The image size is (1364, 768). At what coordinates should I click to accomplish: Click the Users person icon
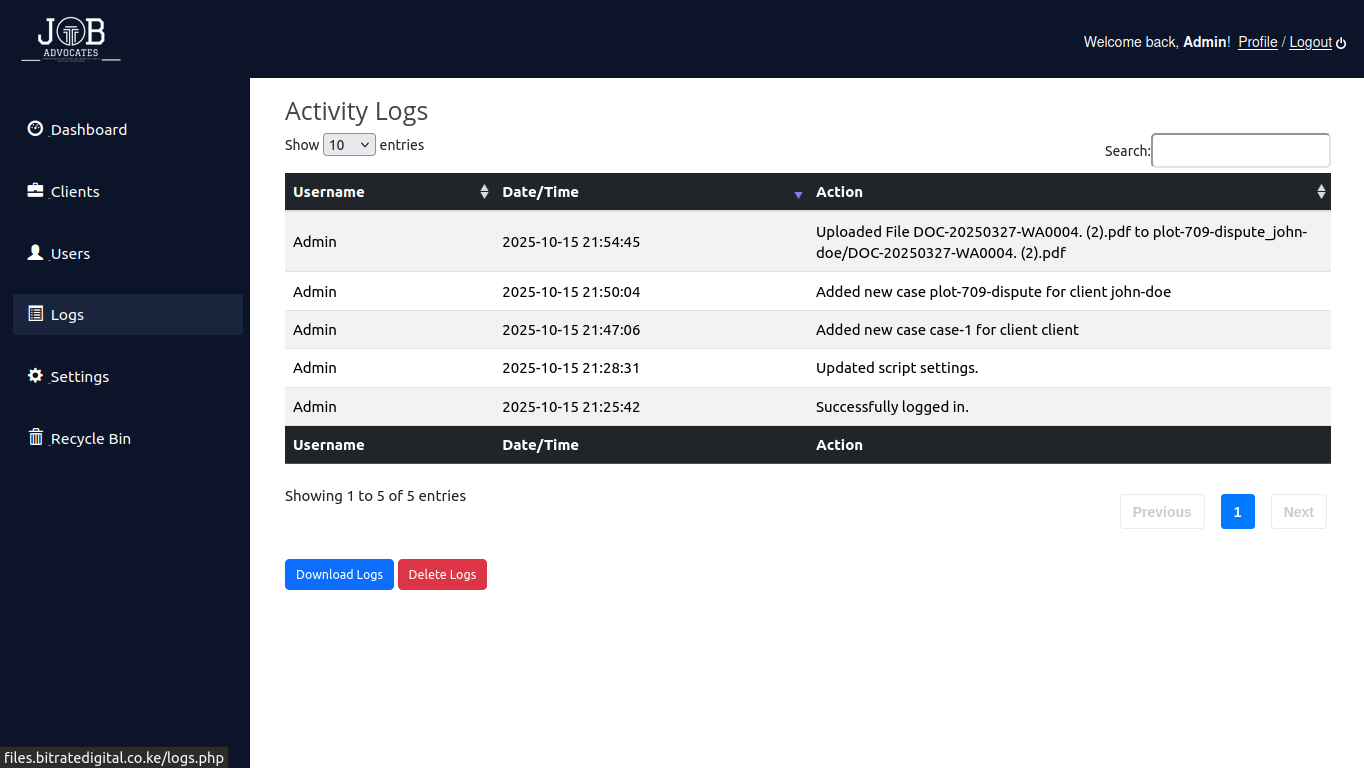coord(35,252)
